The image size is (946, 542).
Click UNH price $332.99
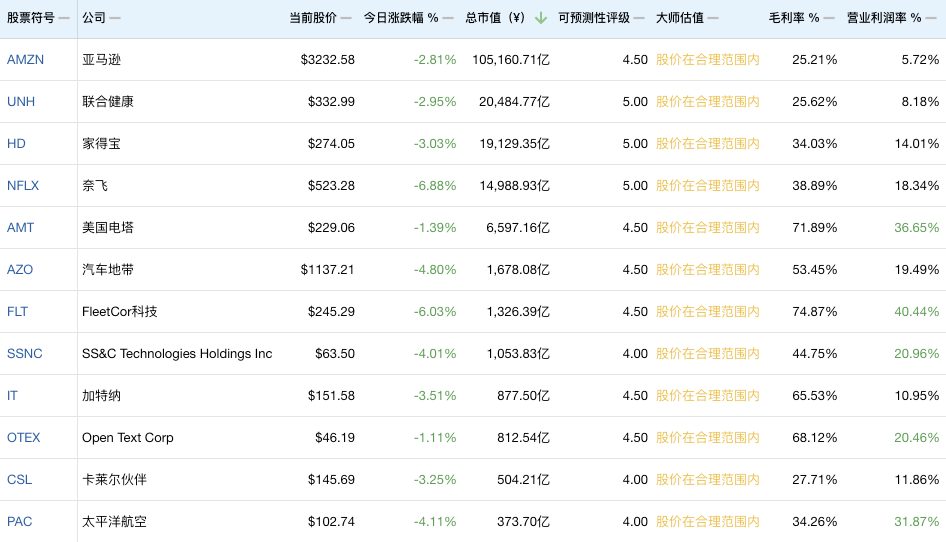point(331,101)
